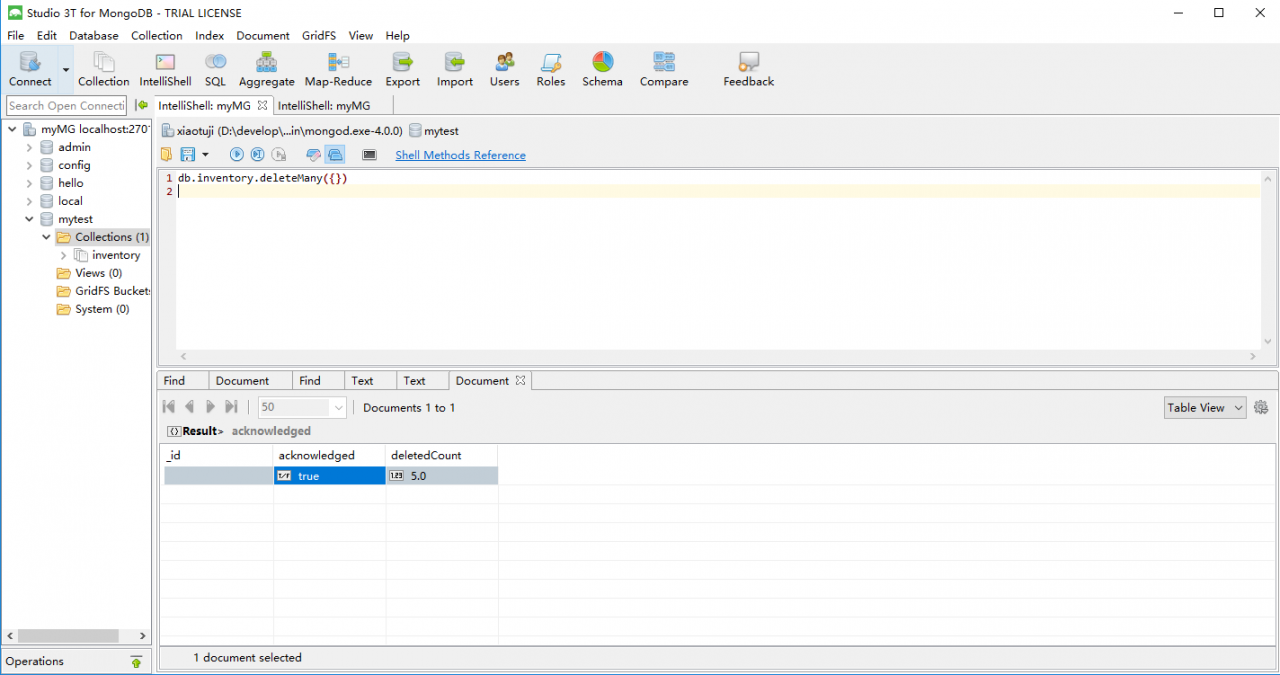The width and height of the screenshot is (1280, 675).
Task: Click the Map-Reduce toolbar icon
Action: click(338, 69)
